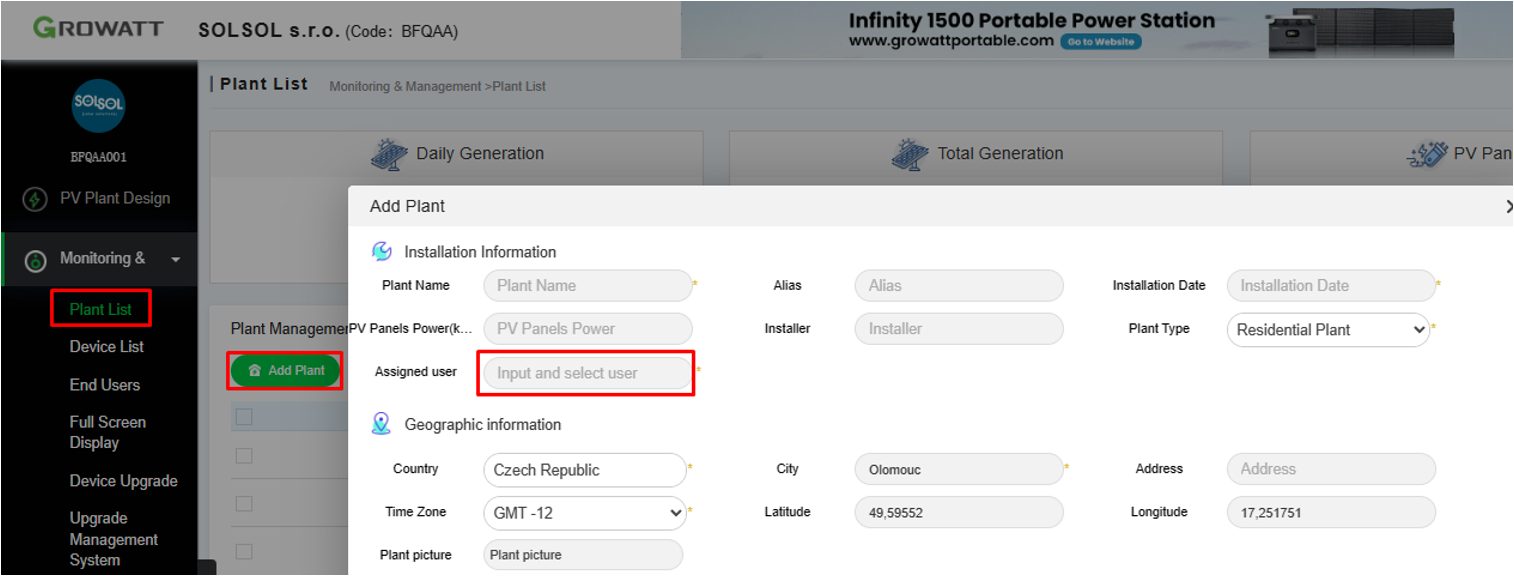Click the Assigned user input field
This screenshot has height=576, width=1514.
click(587, 373)
